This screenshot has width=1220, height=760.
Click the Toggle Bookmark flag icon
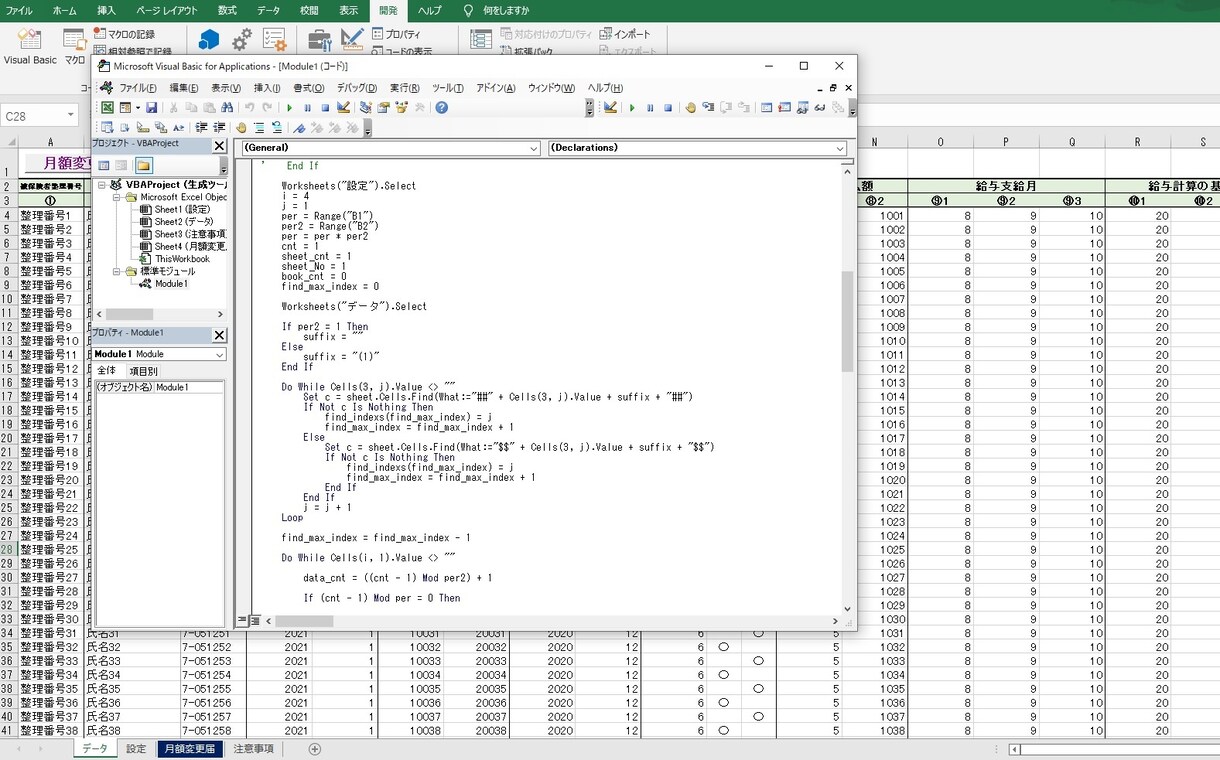pos(299,127)
